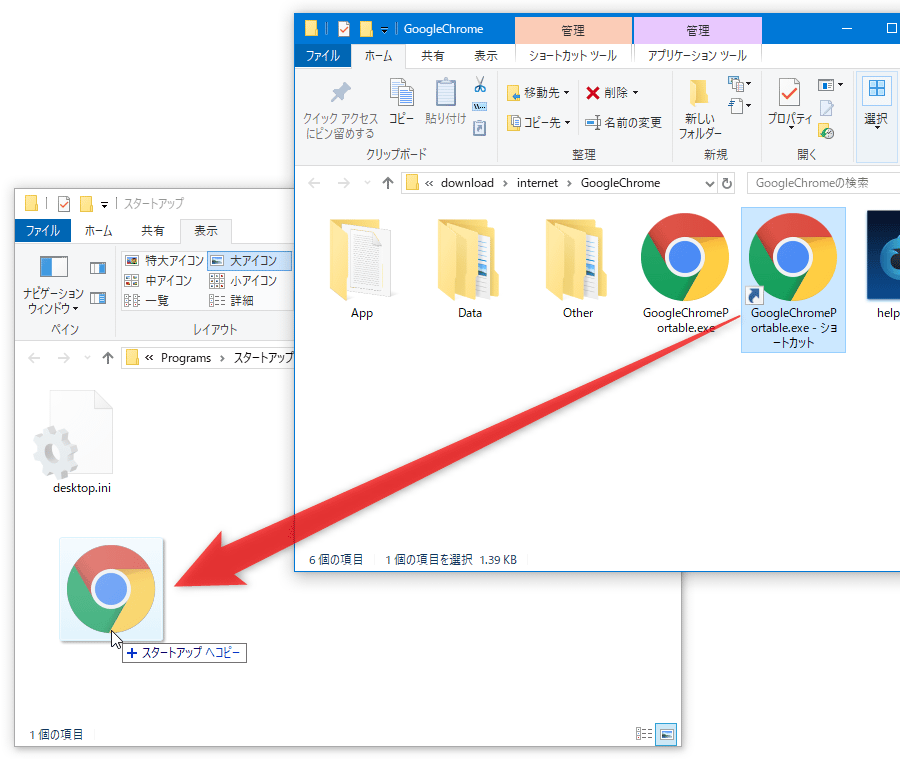Viewport: 900px width, 759px height.
Task: Open recent locations dropdown in GoogleChrome window
Action: (x=367, y=183)
